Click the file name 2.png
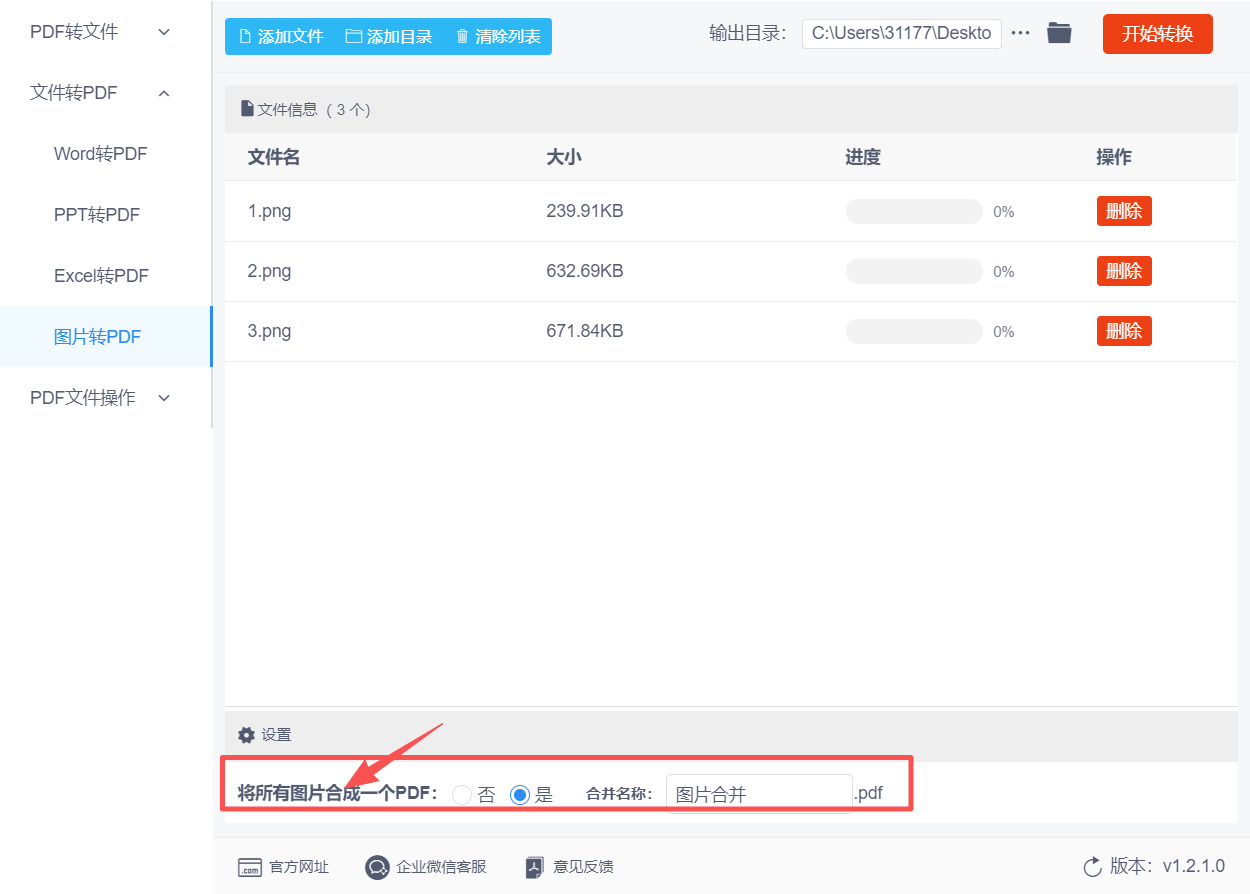The image size is (1250, 894). [270, 271]
